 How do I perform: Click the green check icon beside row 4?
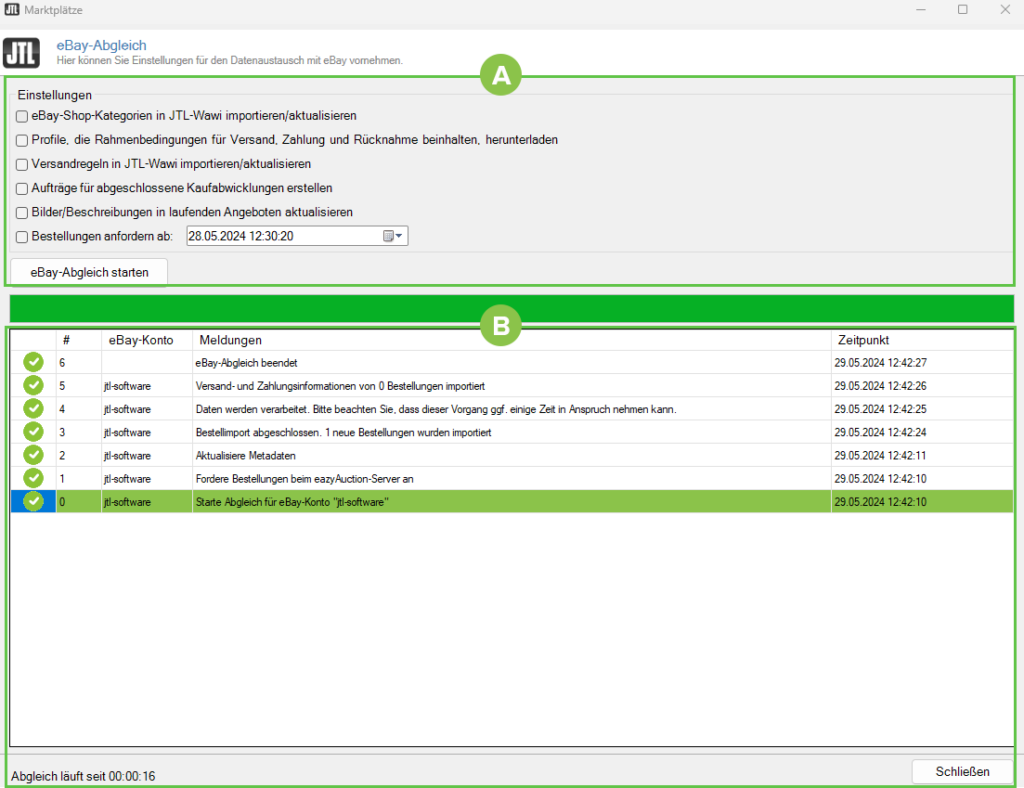33,408
